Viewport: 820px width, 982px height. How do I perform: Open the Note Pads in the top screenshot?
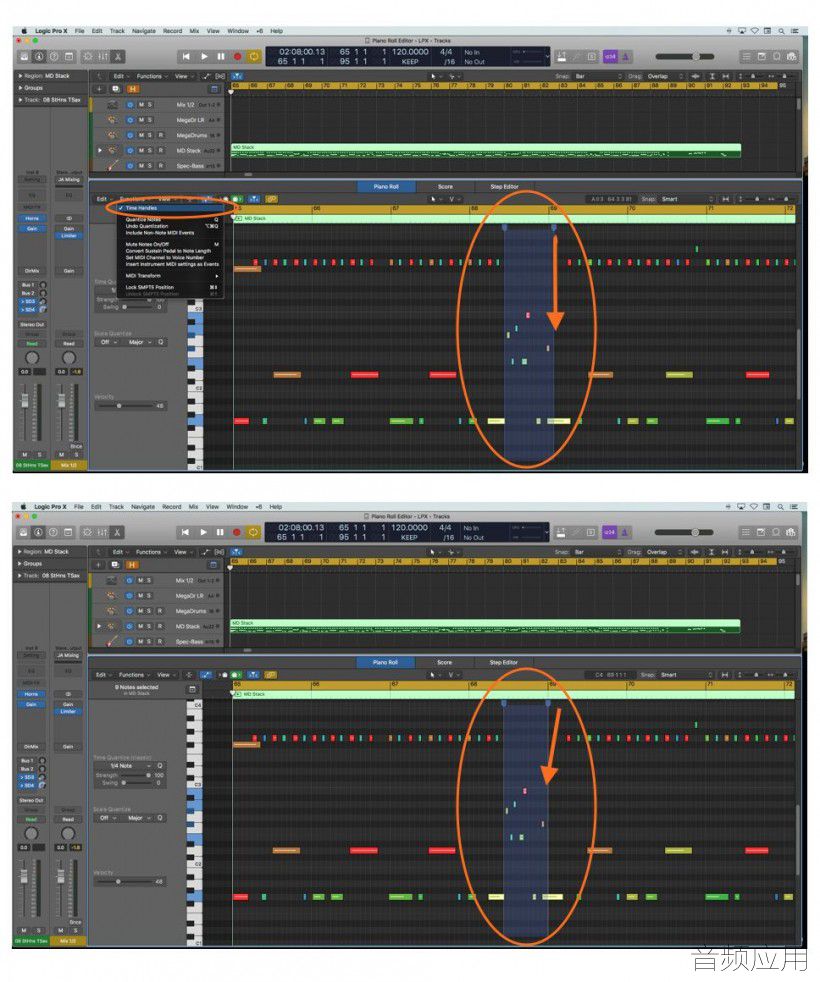tap(762, 56)
